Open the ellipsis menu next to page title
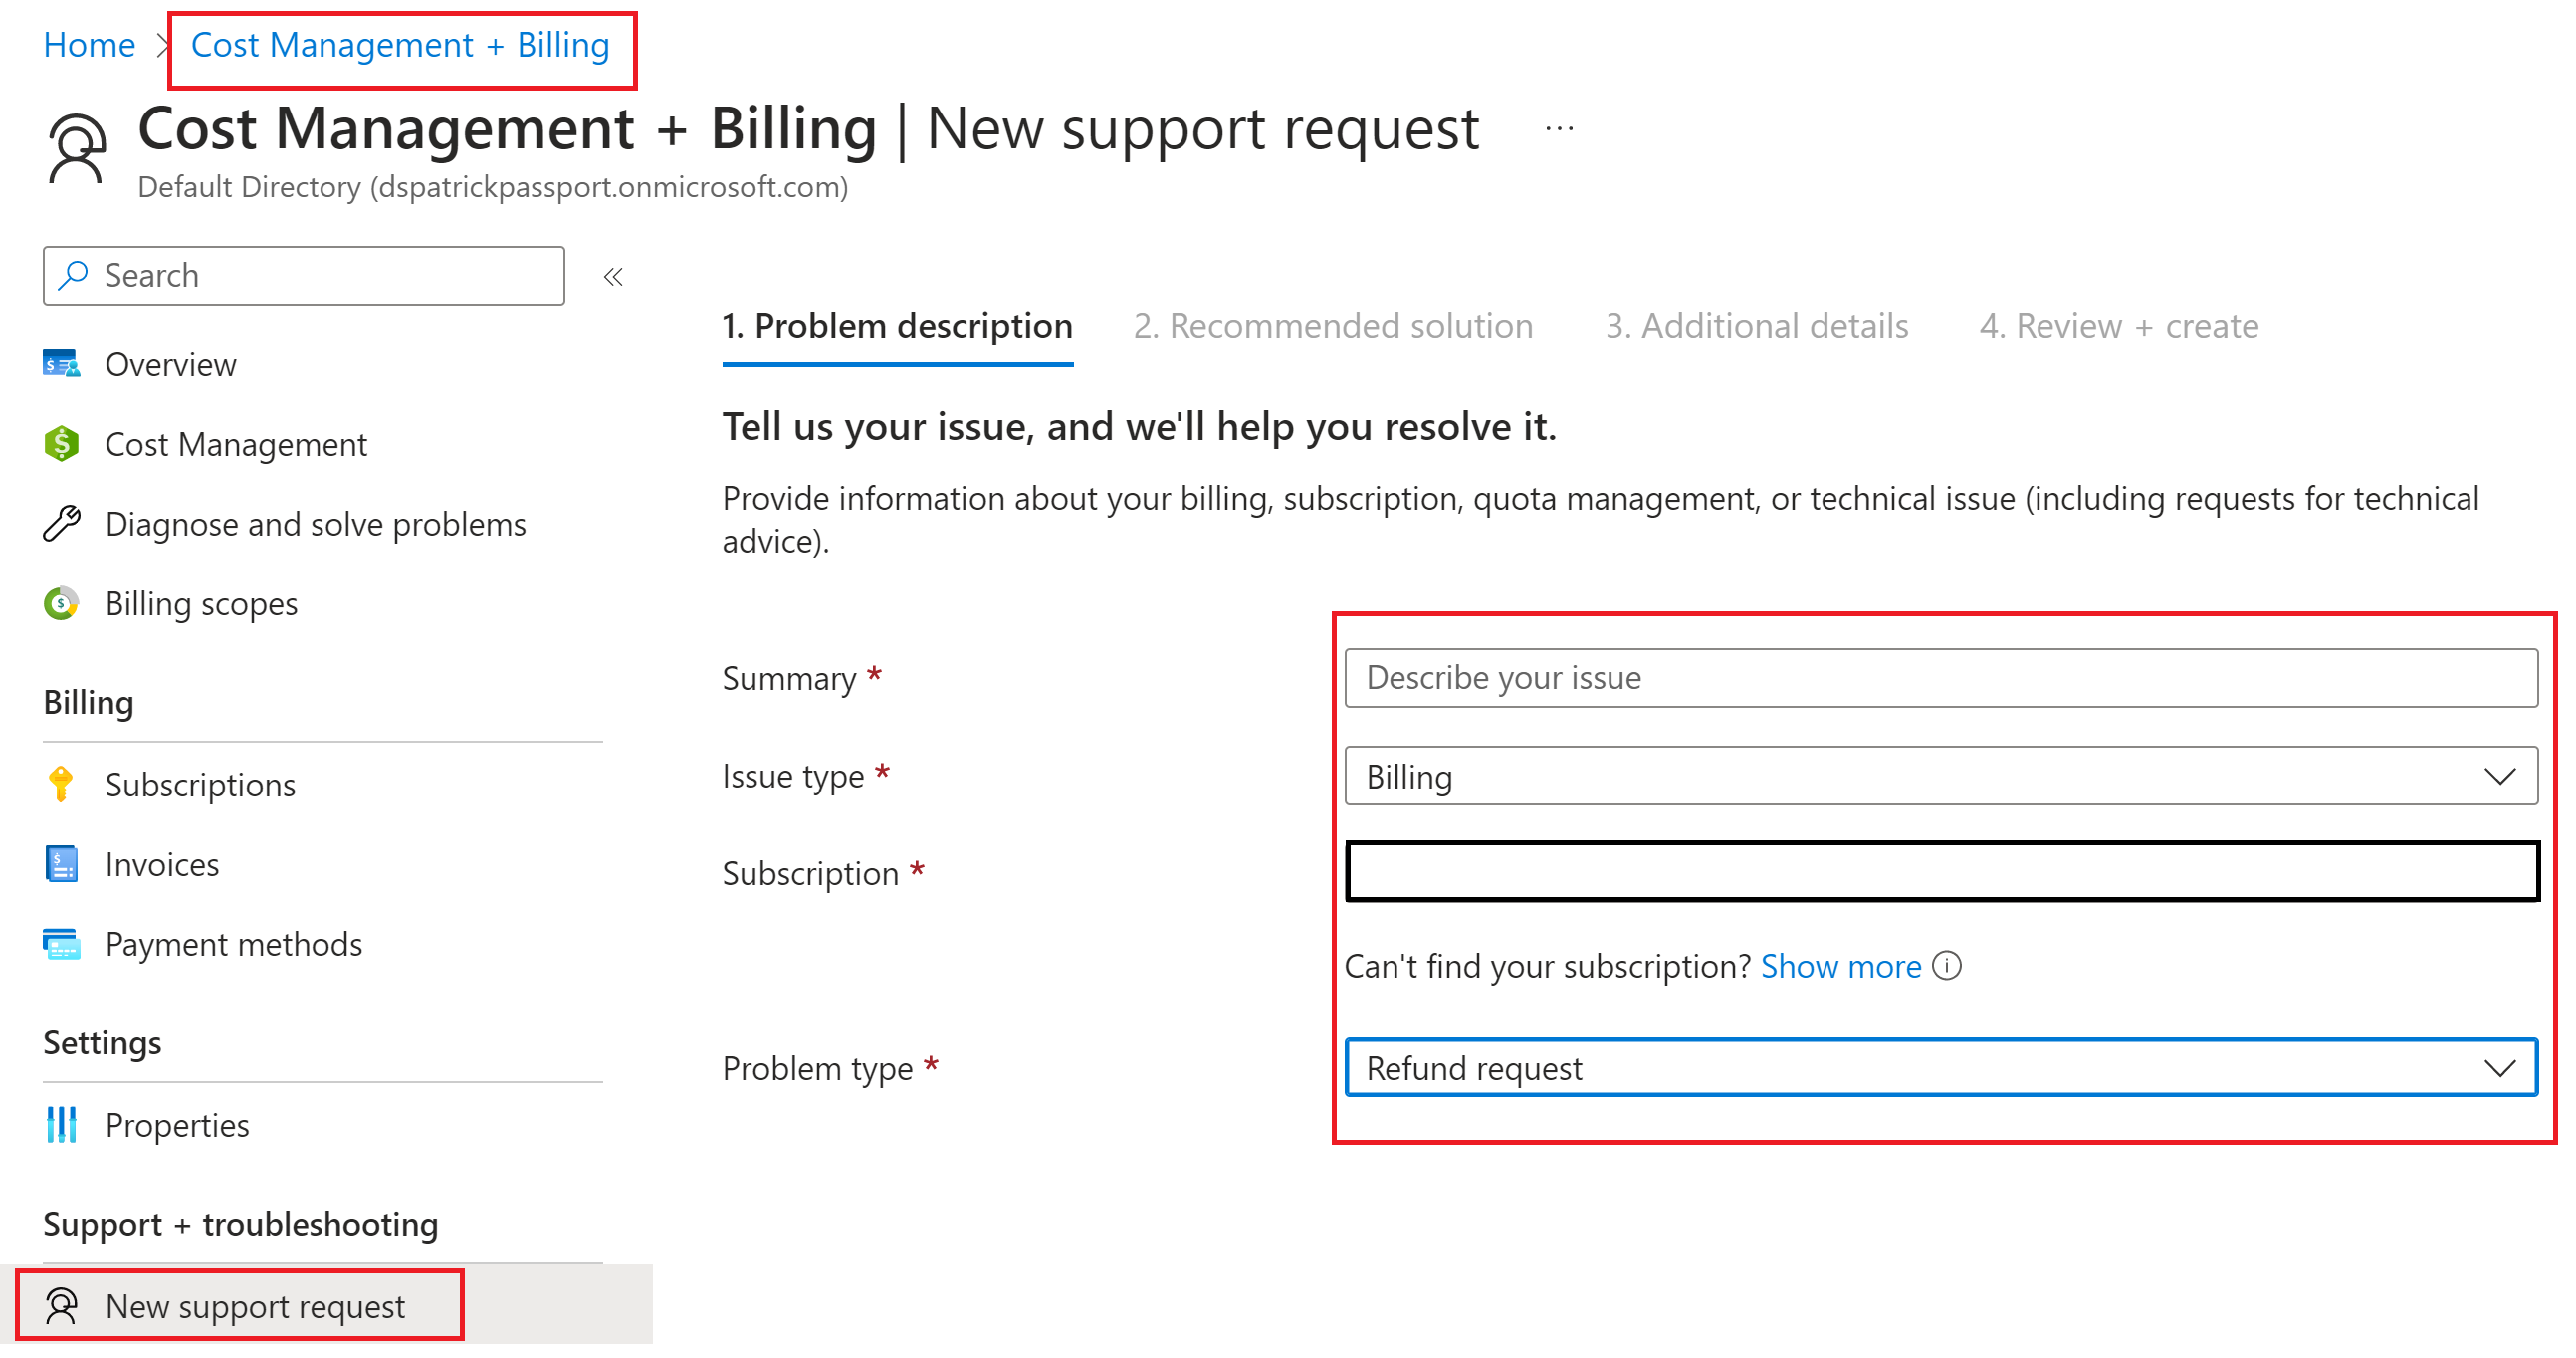This screenshot has width=2576, height=1358. 1558,127
